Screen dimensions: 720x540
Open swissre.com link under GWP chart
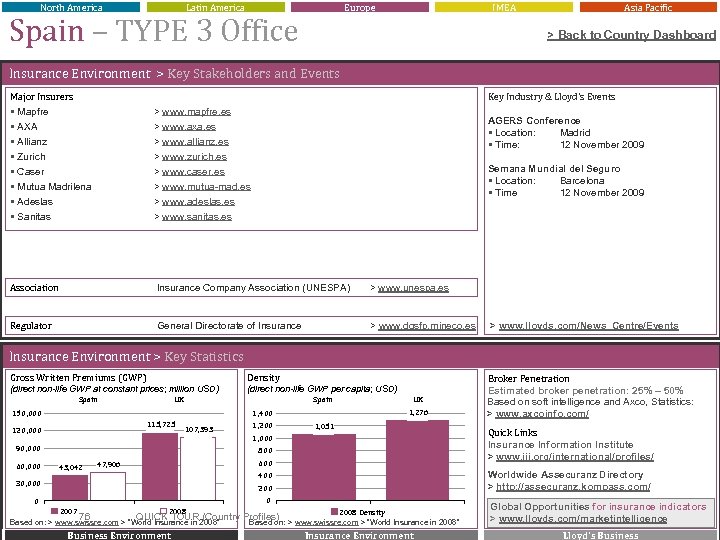point(86,522)
